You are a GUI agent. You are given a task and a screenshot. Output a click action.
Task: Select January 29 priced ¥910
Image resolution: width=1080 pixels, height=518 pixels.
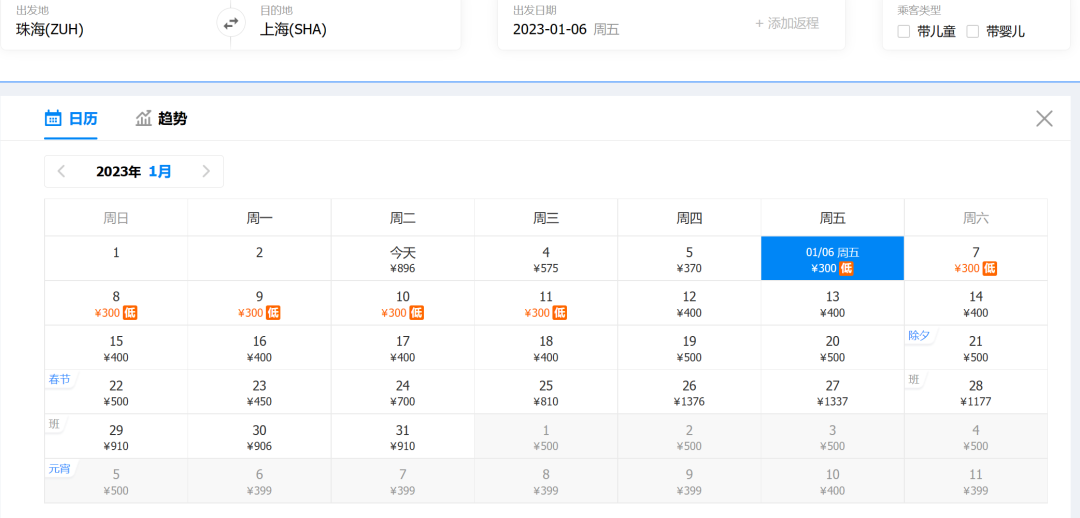116,437
